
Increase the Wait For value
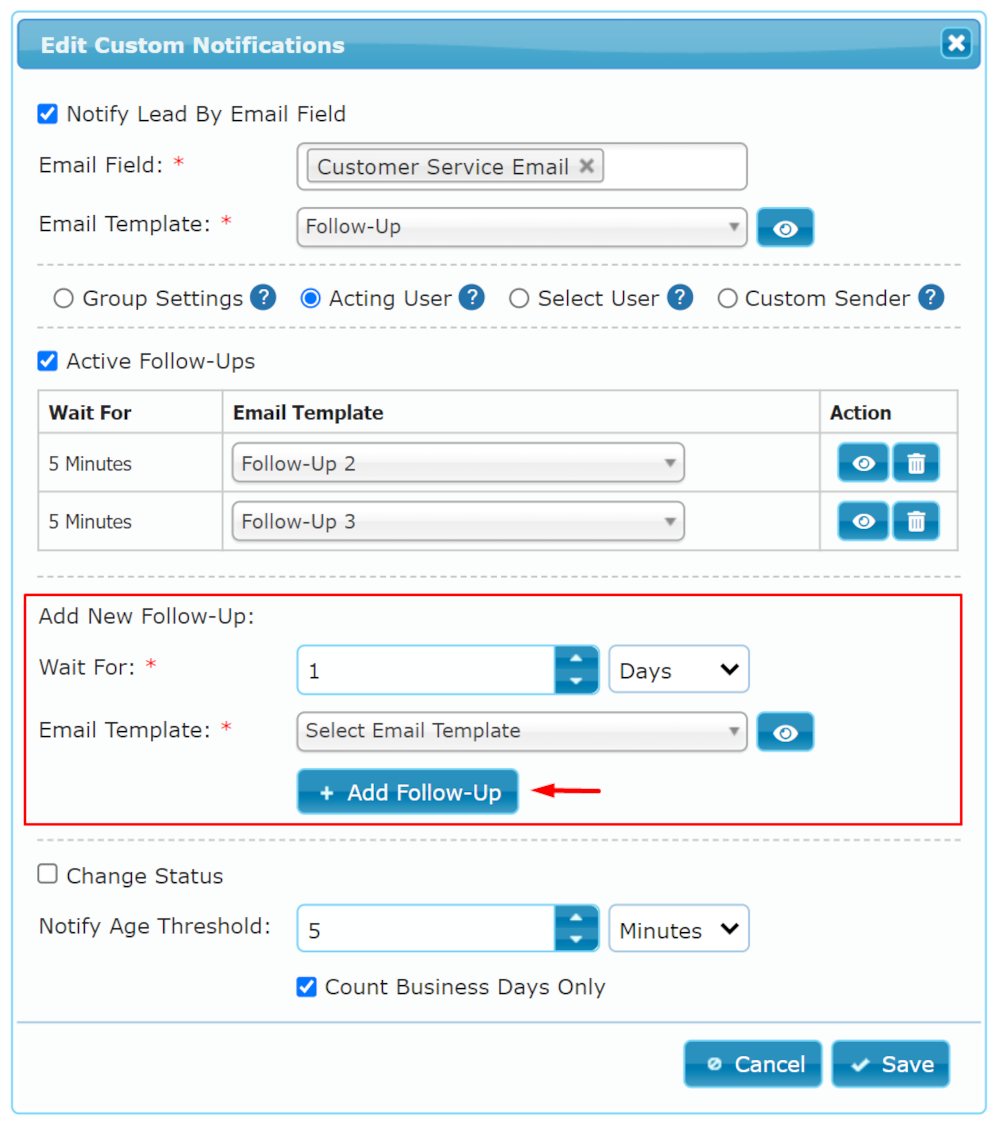[576, 659]
